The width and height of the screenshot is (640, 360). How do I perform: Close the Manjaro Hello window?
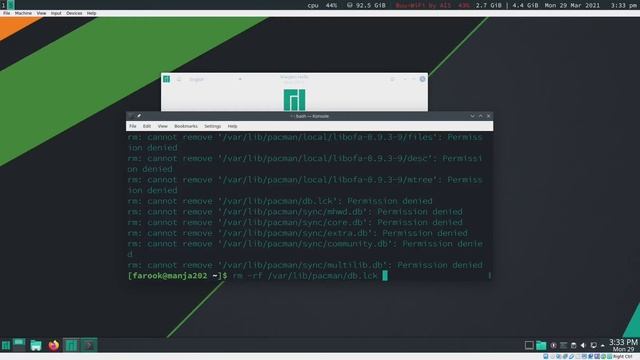(422, 79)
